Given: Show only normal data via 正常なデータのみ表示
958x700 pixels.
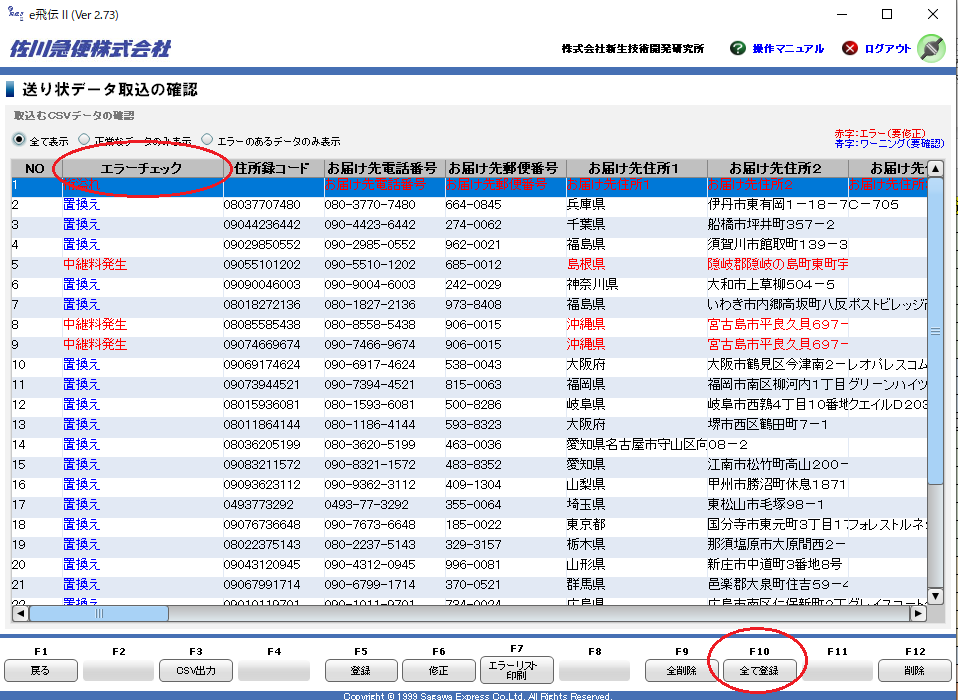Looking at the screenshot, I should [85, 140].
